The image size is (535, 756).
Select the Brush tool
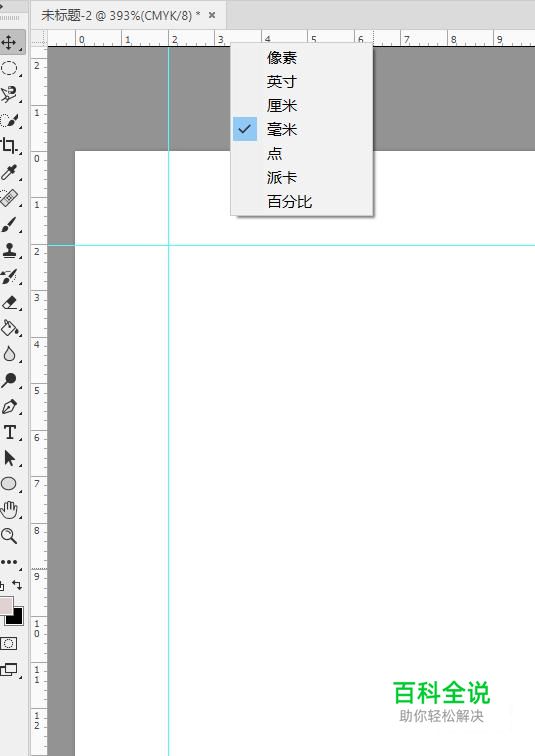[x=10, y=224]
